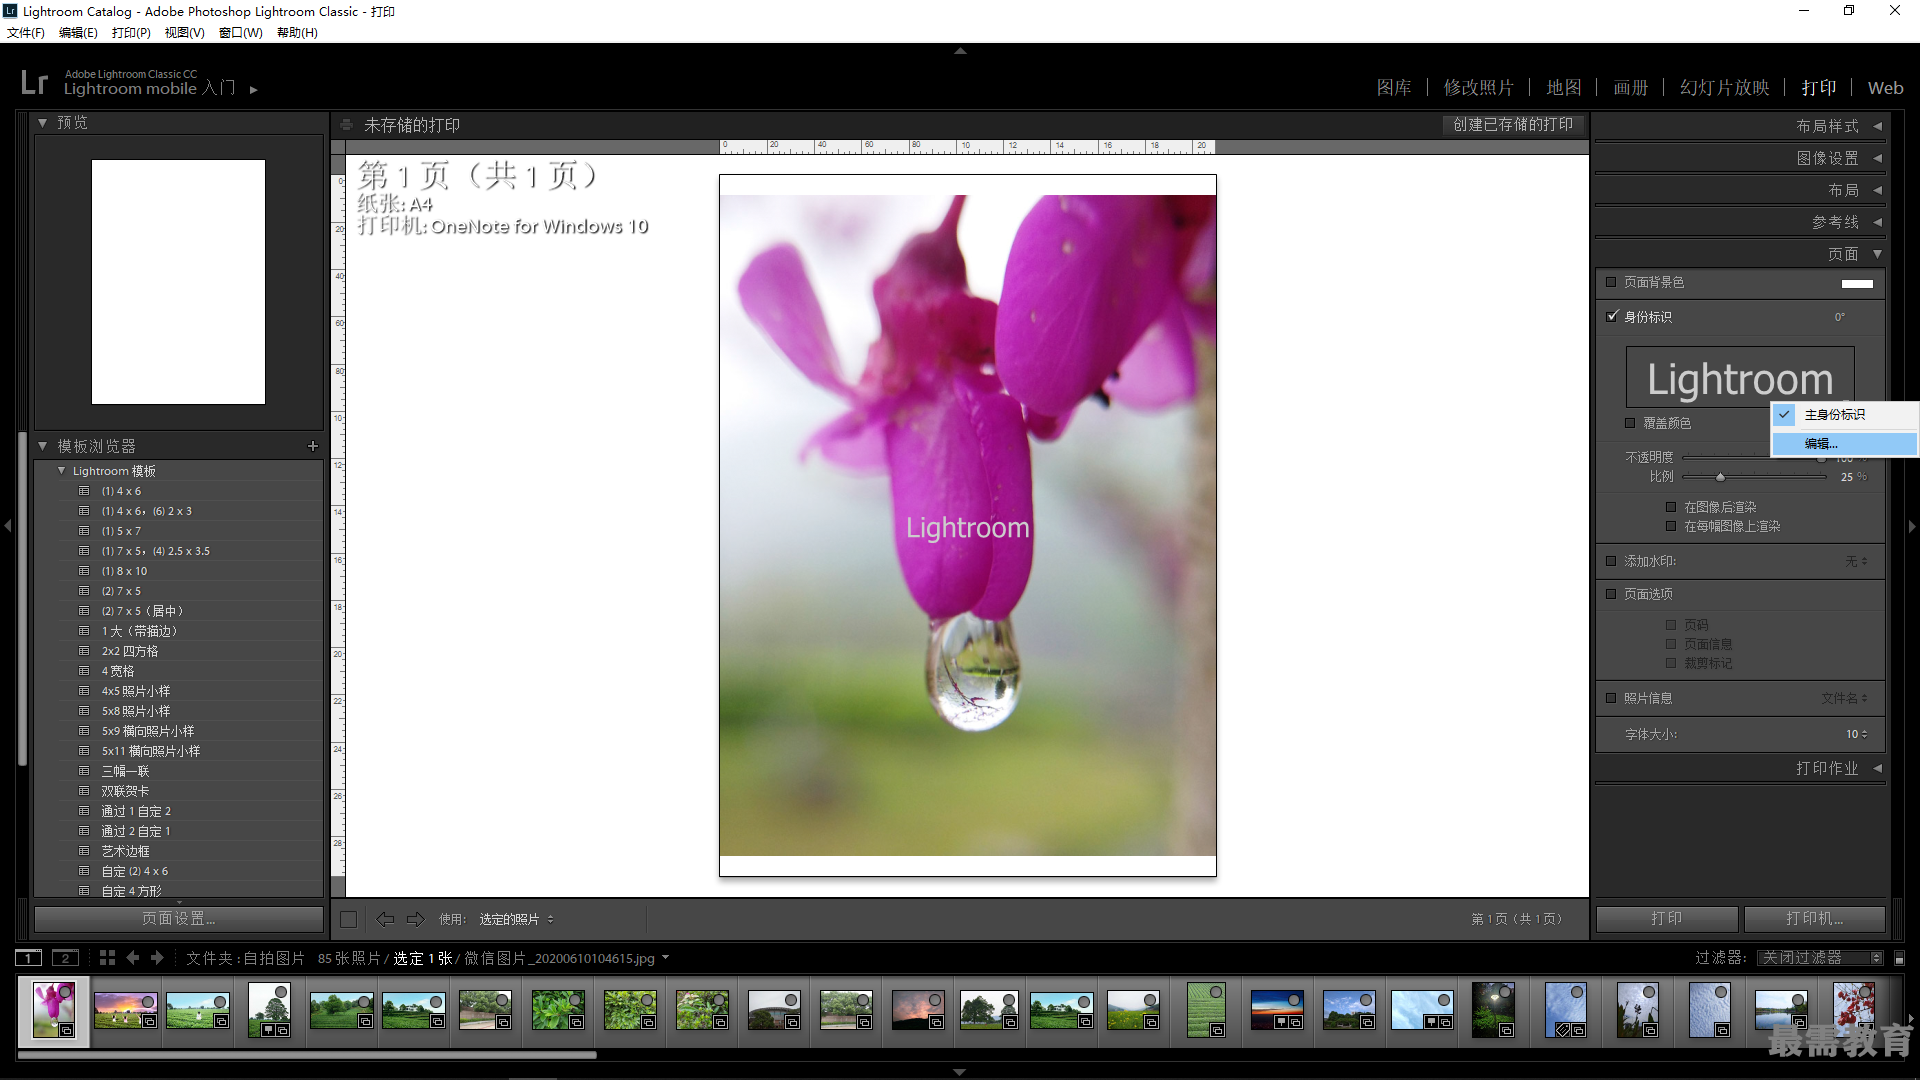Click icon beside 未存储的打印 title
Viewport: 1920px width, 1080px height.
pos(346,125)
